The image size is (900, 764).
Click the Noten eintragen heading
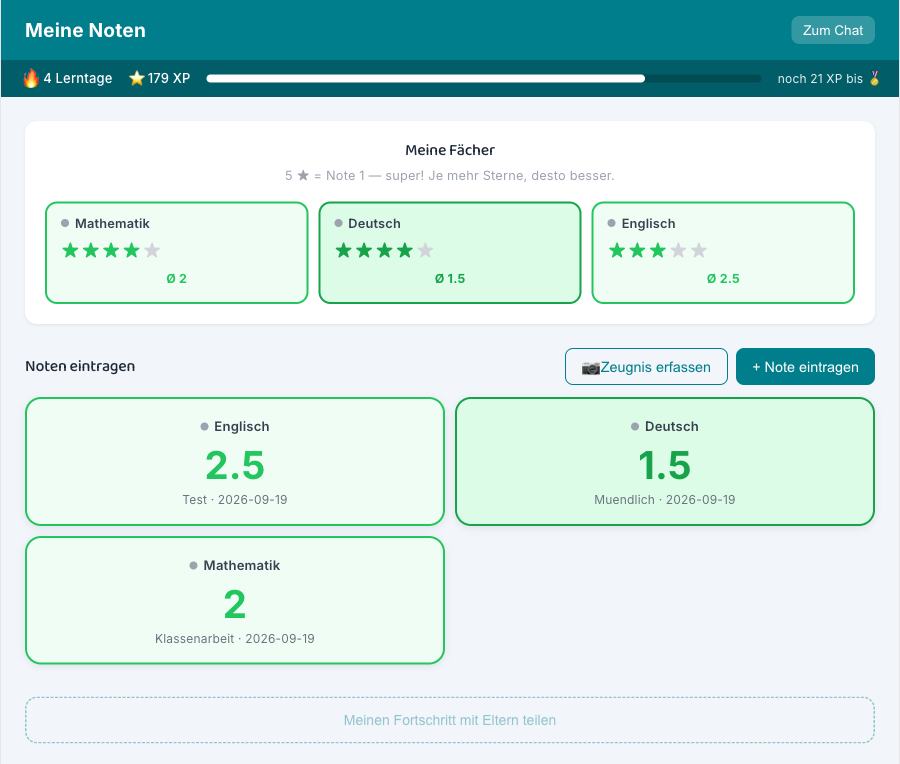[80, 366]
